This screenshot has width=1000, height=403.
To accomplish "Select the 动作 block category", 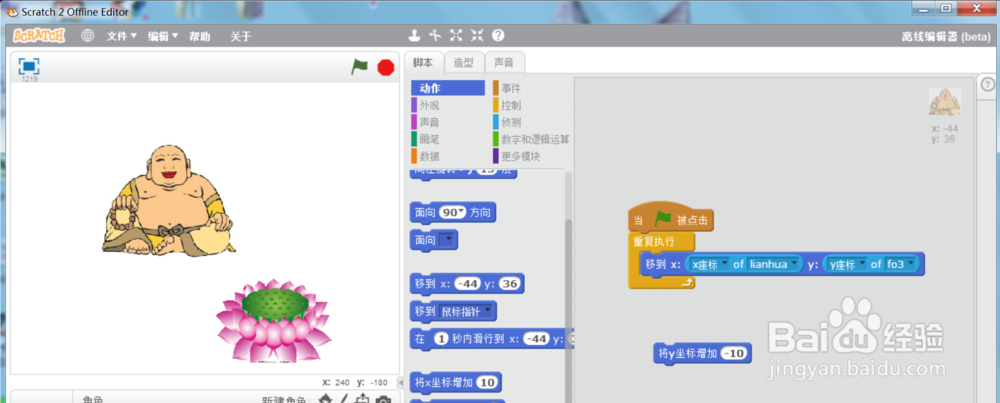I will click(448, 88).
